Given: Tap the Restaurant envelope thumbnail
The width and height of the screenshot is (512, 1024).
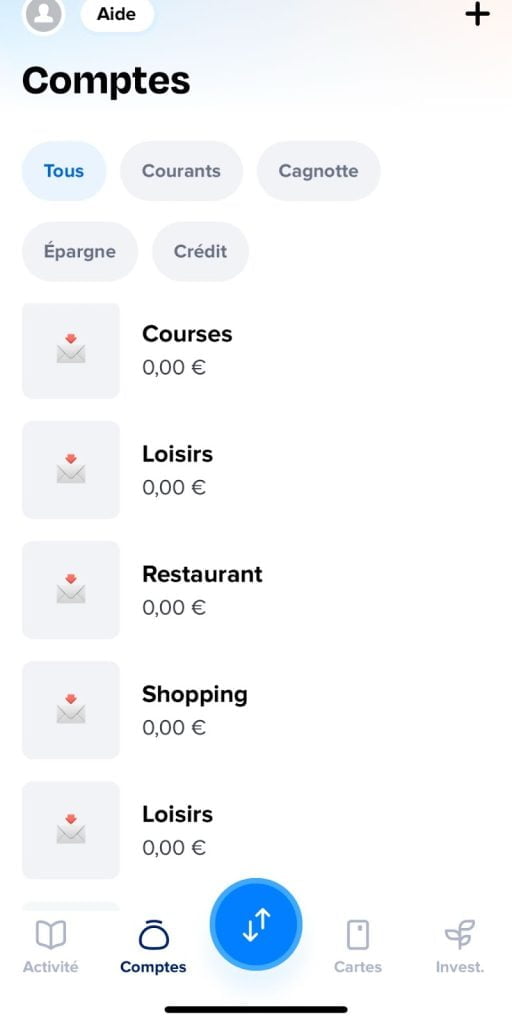Looking at the screenshot, I should [71, 590].
